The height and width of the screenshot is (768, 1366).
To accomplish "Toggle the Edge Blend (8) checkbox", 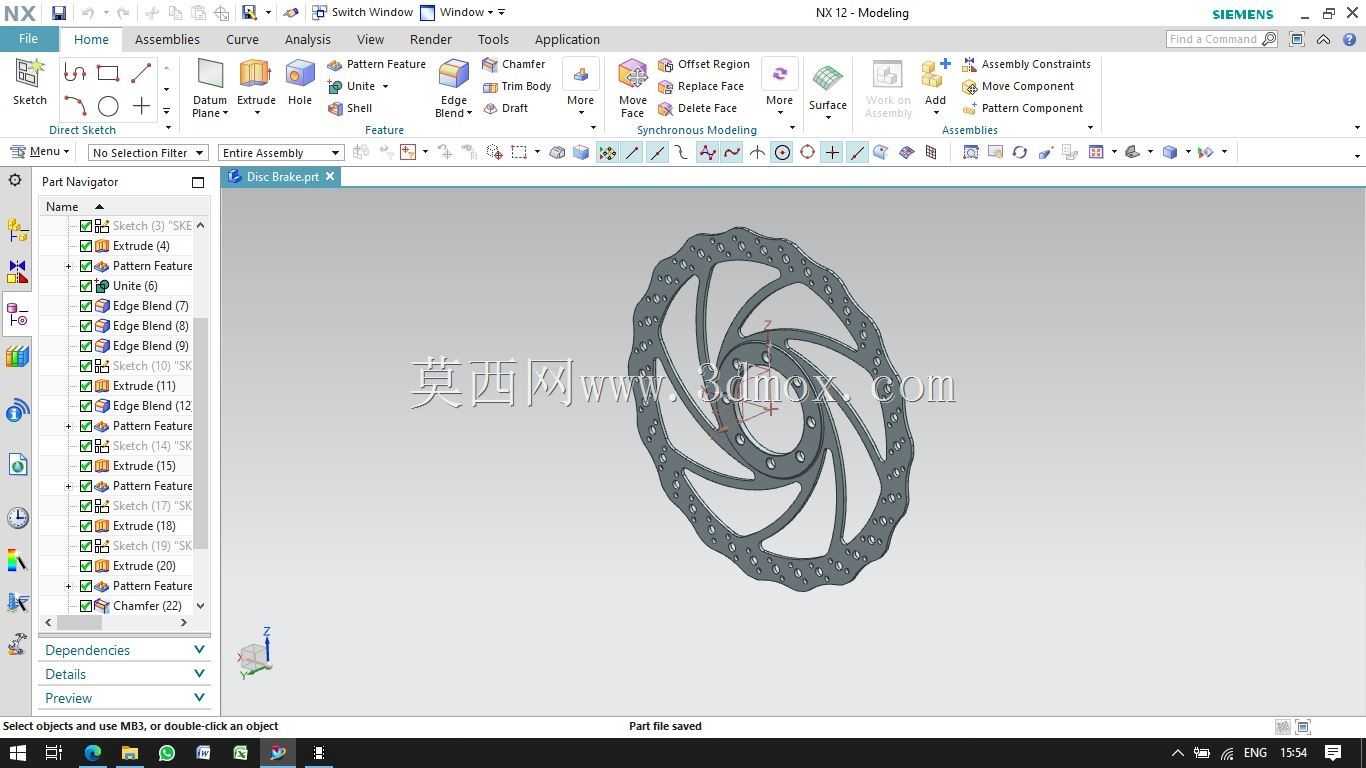I will click(x=86, y=326).
